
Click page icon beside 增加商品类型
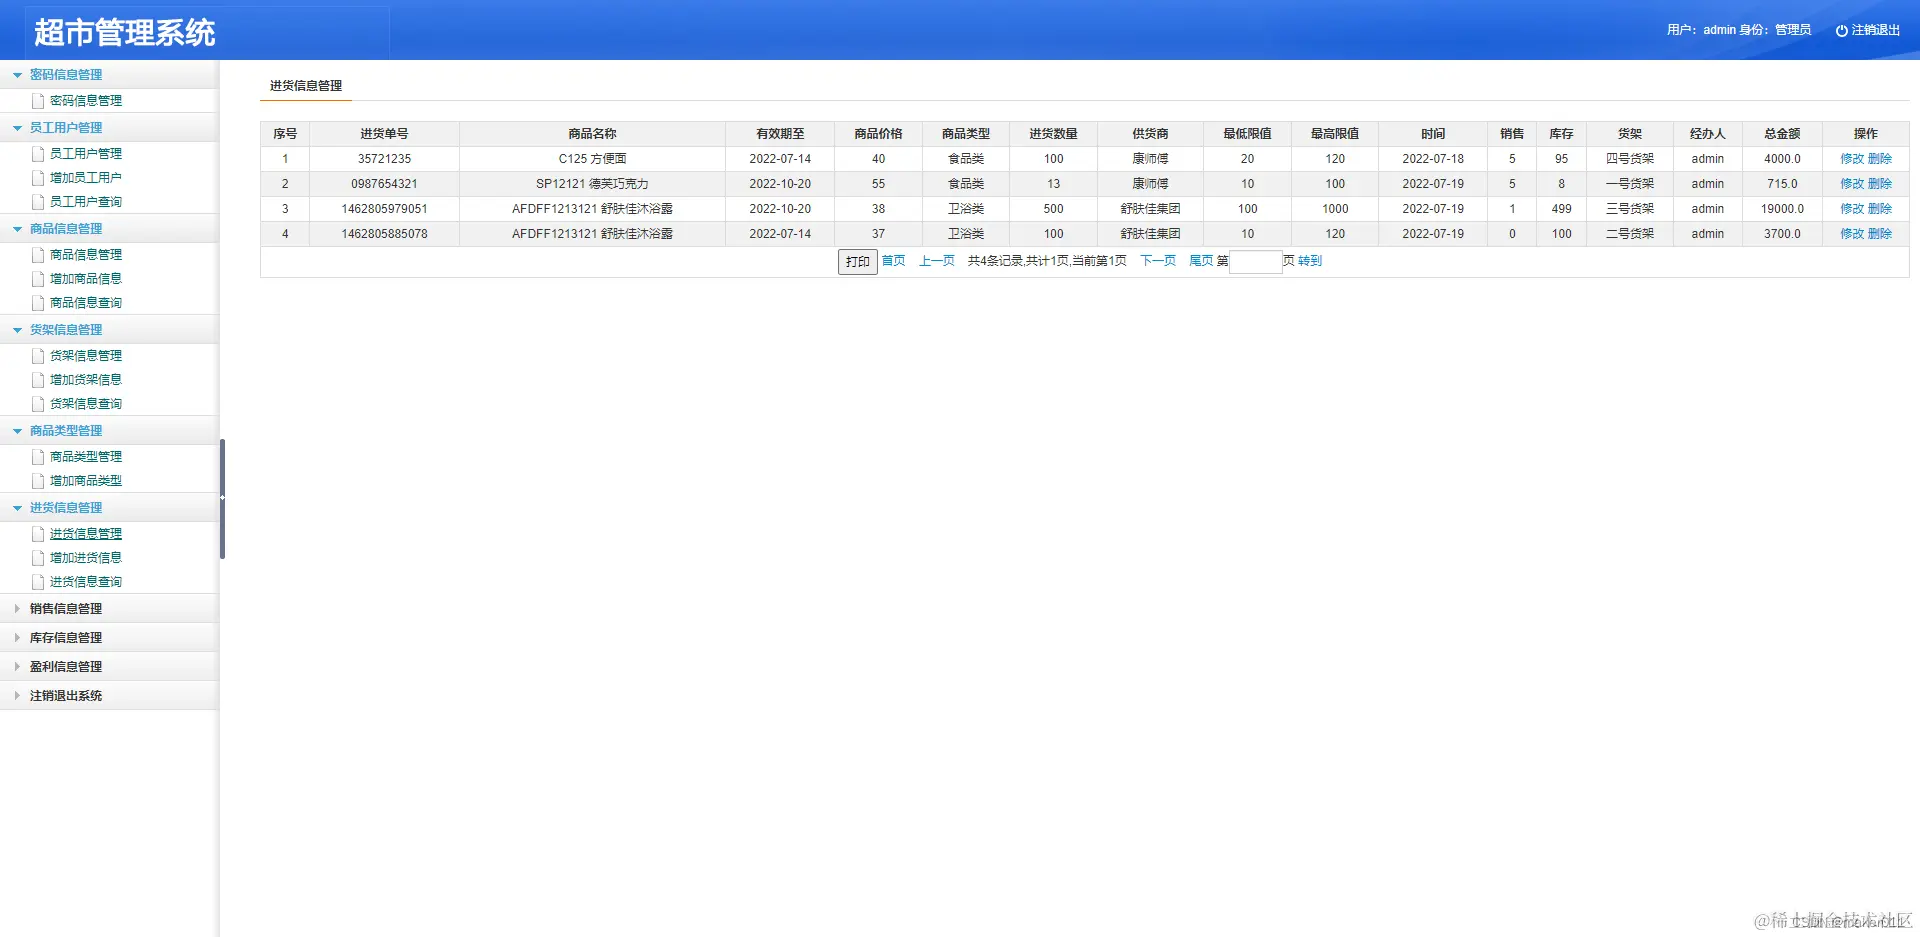pyautogui.click(x=38, y=481)
